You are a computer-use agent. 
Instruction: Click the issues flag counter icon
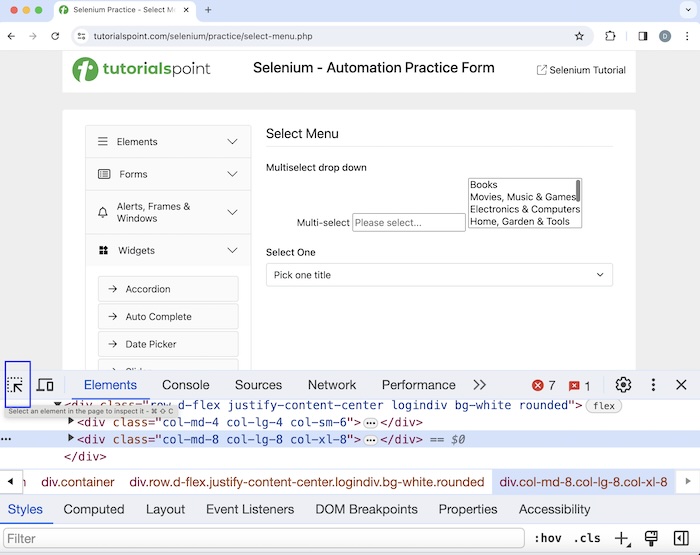(579, 385)
